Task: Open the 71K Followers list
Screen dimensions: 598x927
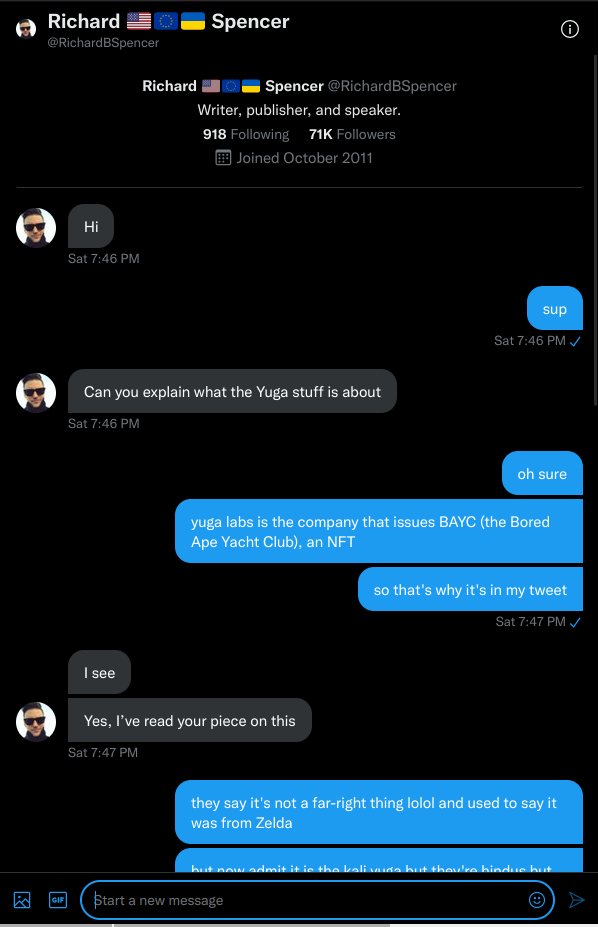Action: (351, 134)
